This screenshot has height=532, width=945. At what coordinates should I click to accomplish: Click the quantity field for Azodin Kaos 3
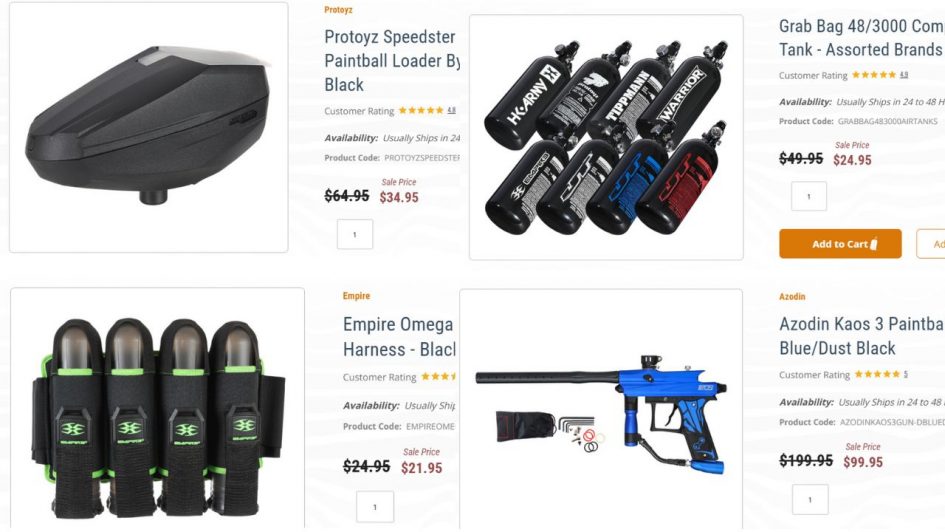pyautogui.click(x=810, y=499)
